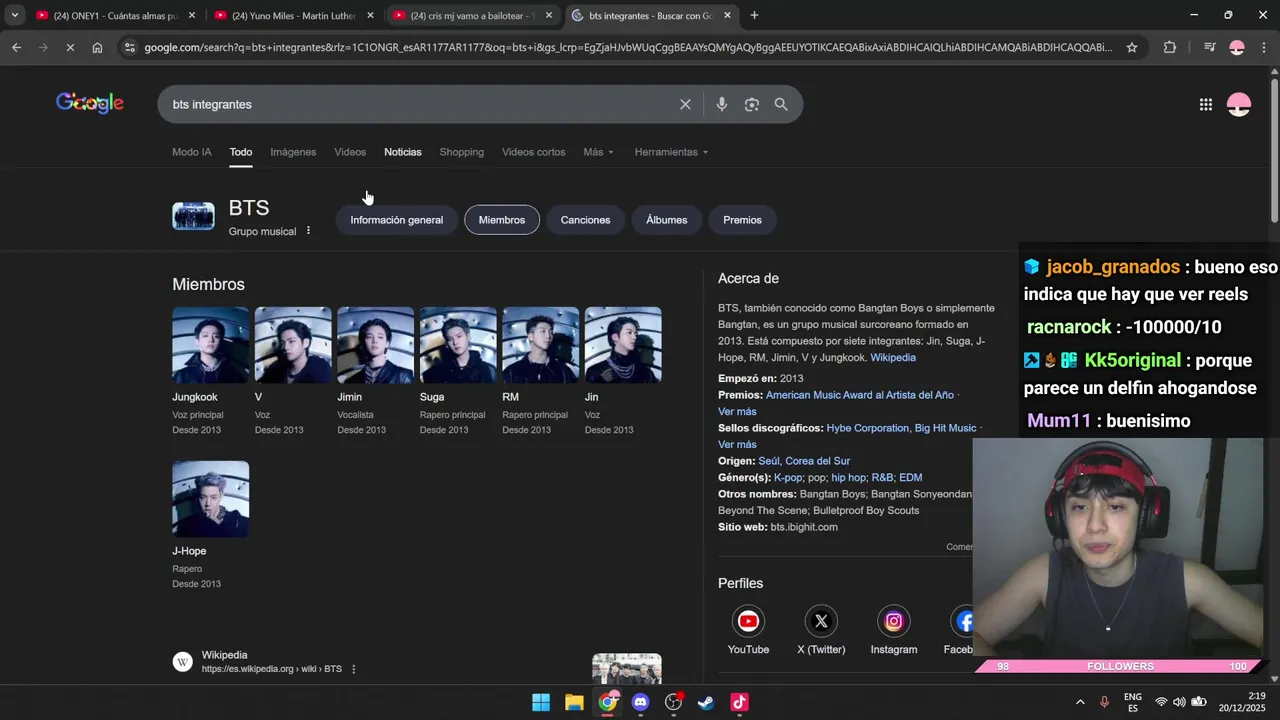The height and width of the screenshot is (720, 1280).
Task: Expand Ver más under Sellos discográficos
Action: click(x=737, y=445)
